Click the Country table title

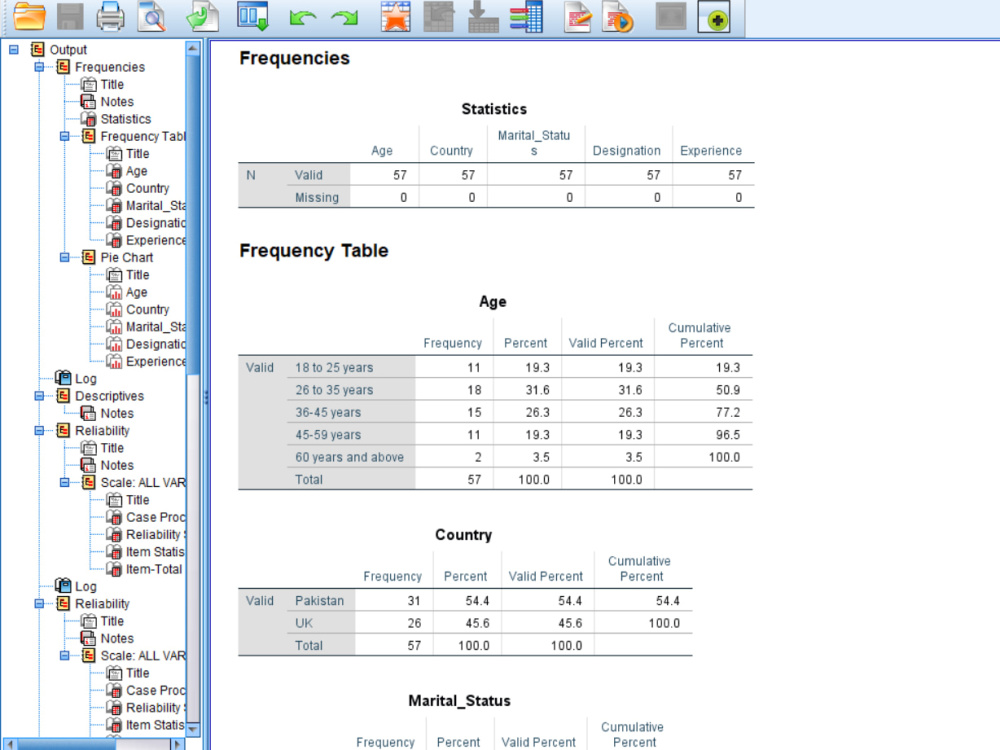click(464, 535)
